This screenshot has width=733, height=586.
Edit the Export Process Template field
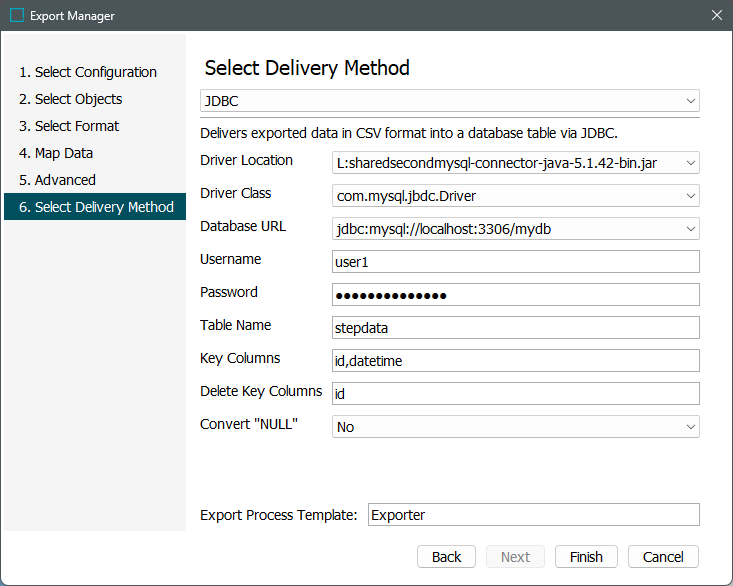533,515
